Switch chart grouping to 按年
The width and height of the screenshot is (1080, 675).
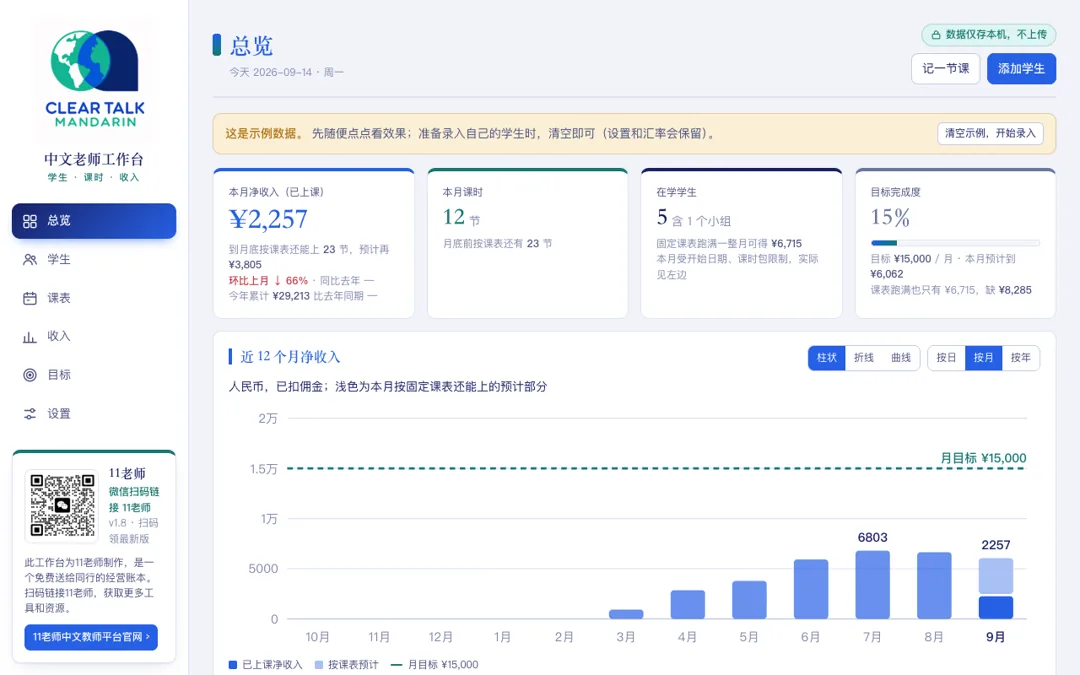pyautogui.click(x=1021, y=357)
